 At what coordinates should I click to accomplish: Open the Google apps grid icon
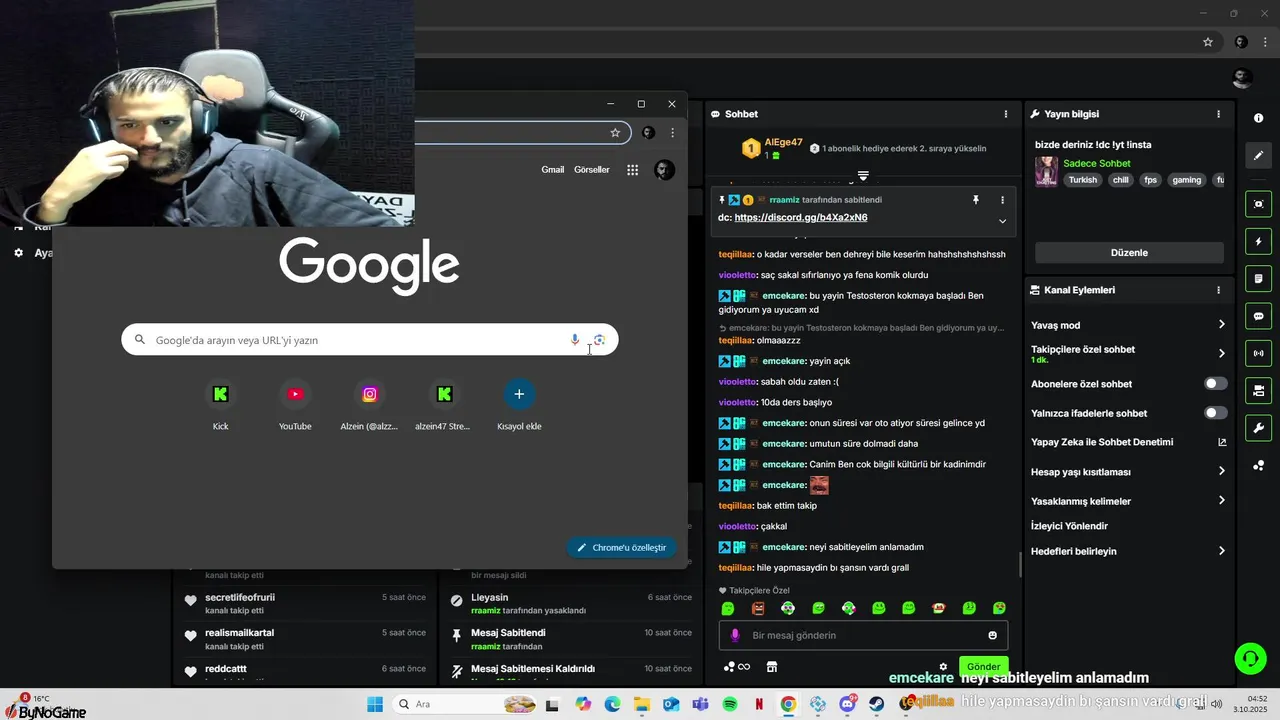[x=632, y=170]
